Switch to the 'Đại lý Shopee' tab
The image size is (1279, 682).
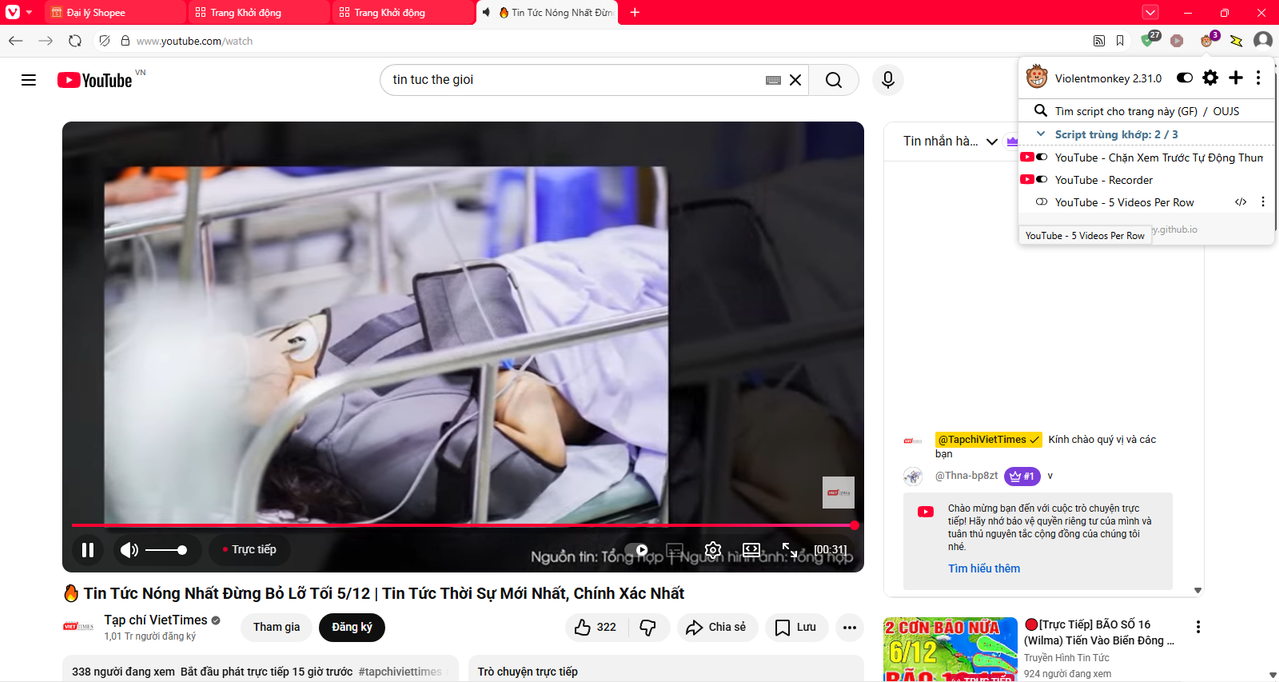click(96, 12)
